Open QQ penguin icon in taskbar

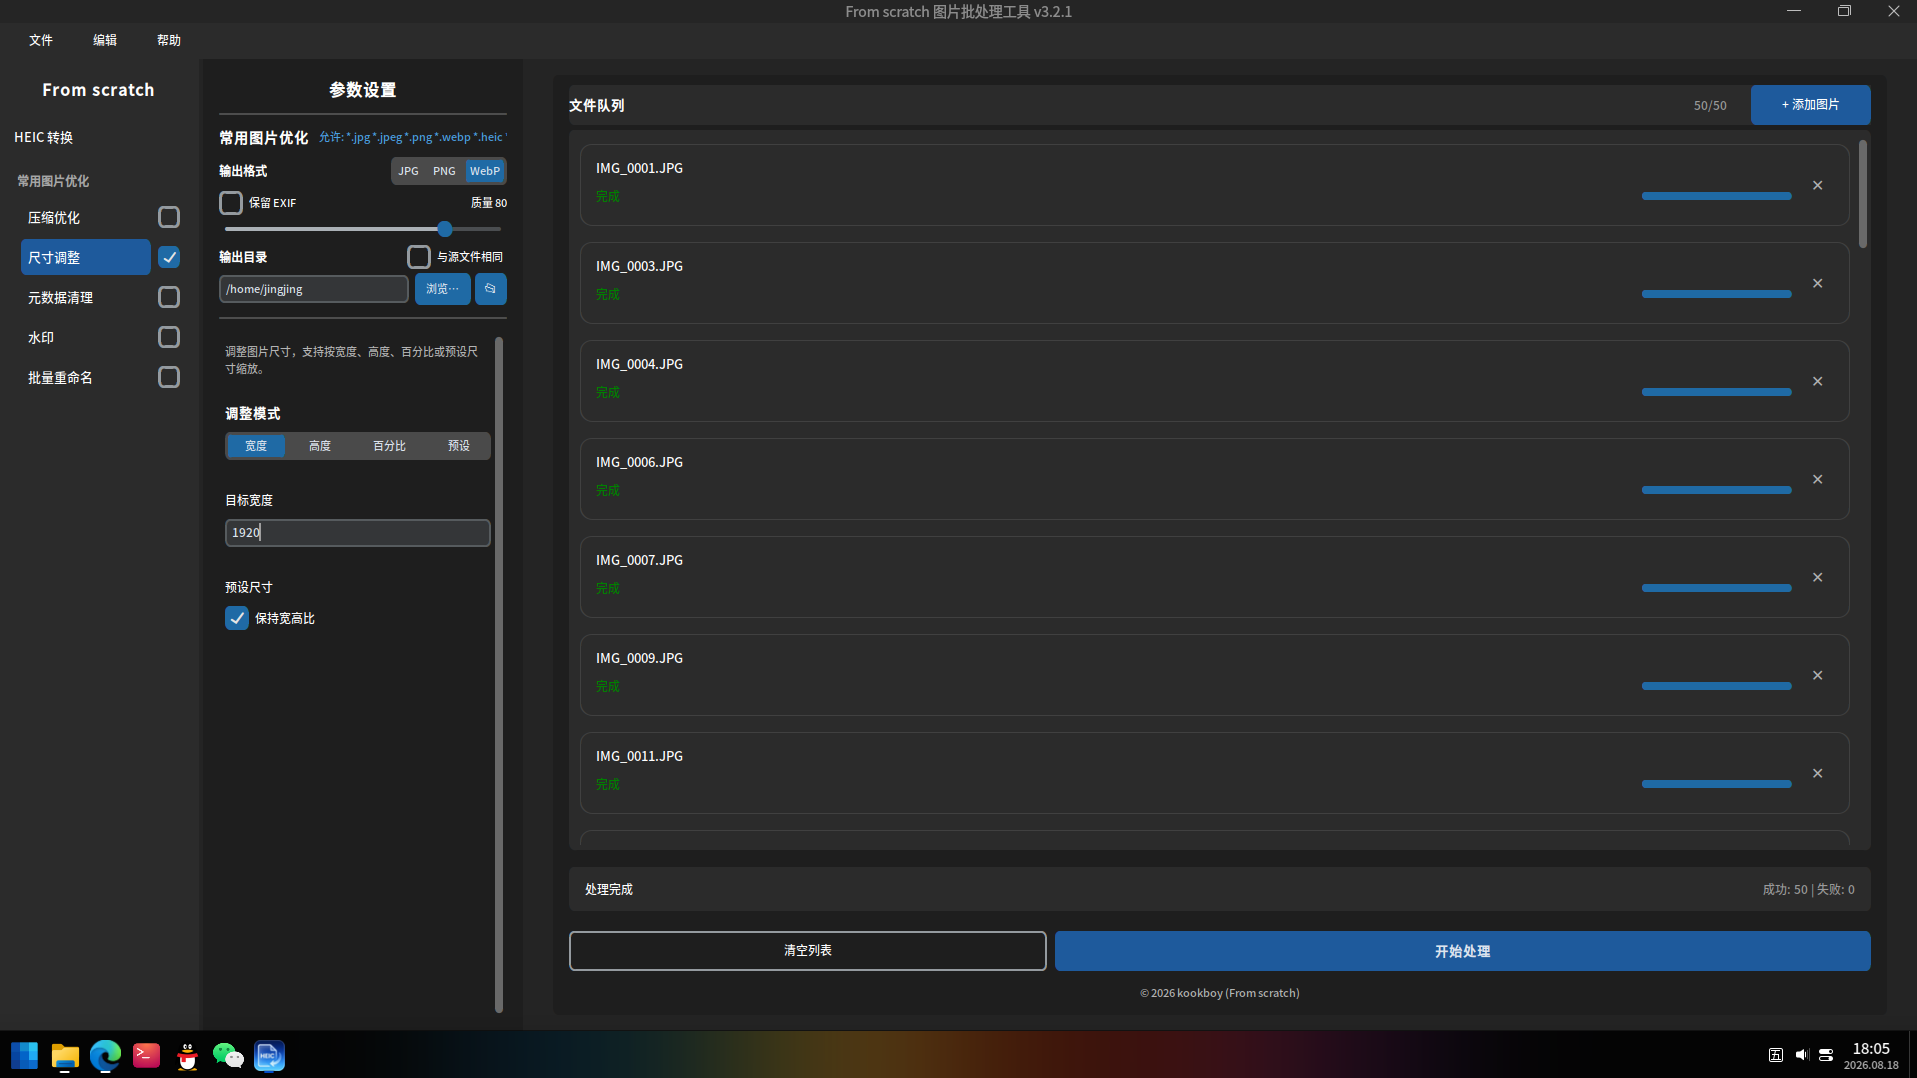[187, 1055]
